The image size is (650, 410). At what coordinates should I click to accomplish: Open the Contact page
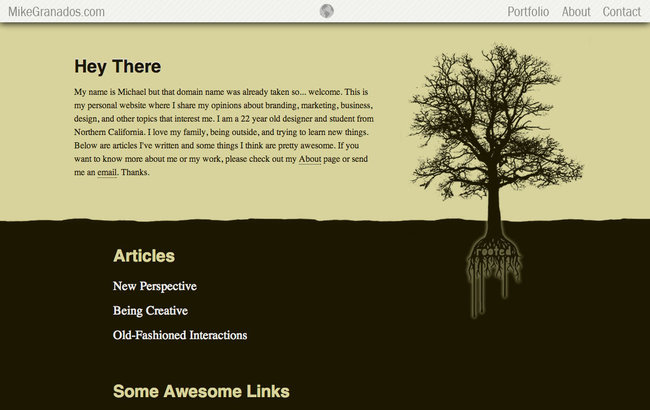click(621, 12)
